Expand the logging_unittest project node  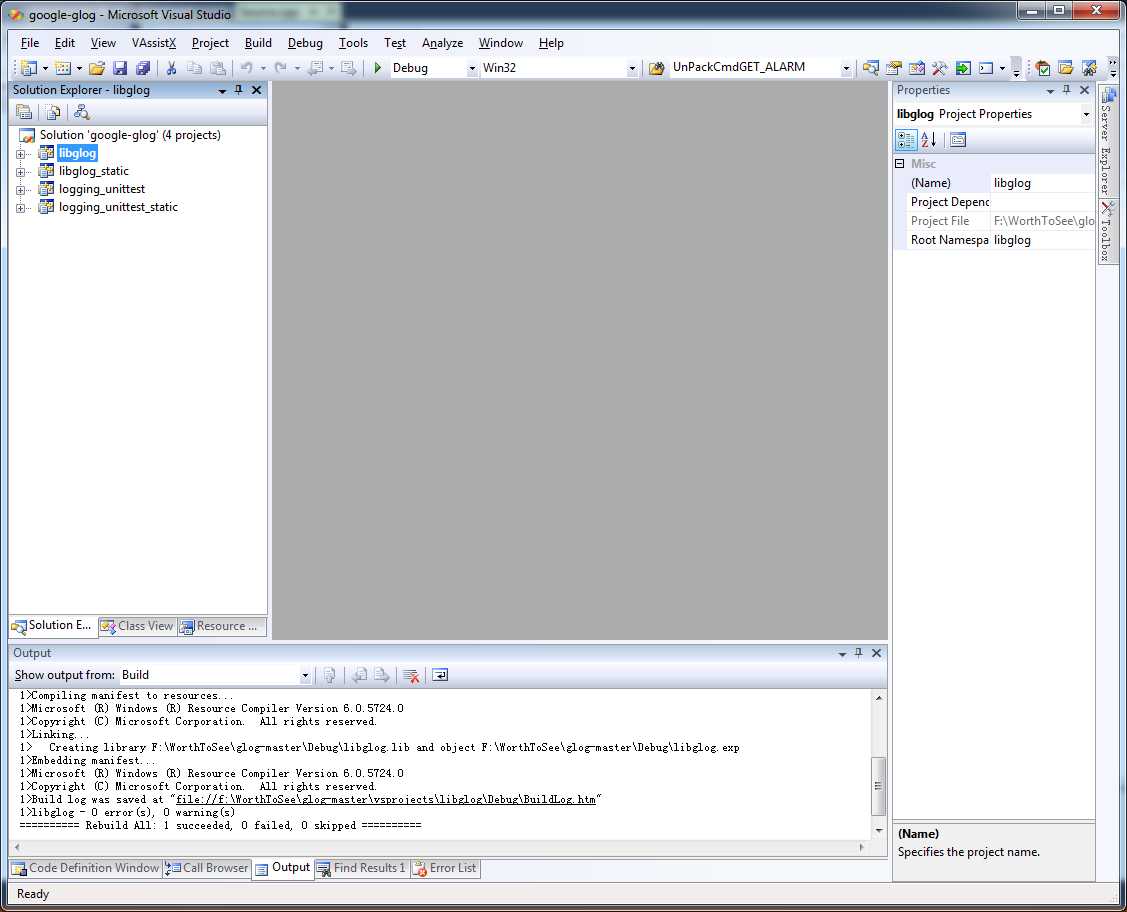click(21, 190)
